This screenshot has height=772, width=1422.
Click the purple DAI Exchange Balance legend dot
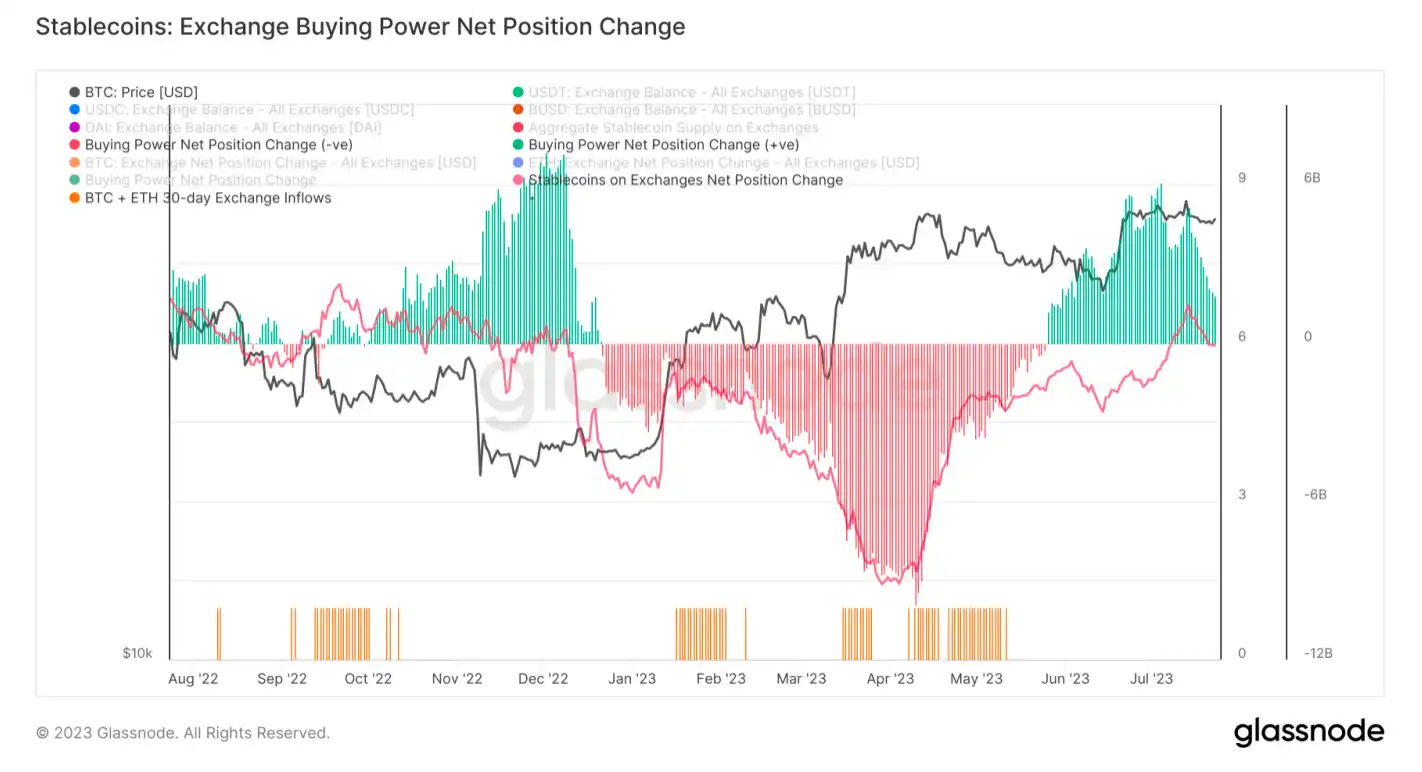click(75, 127)
